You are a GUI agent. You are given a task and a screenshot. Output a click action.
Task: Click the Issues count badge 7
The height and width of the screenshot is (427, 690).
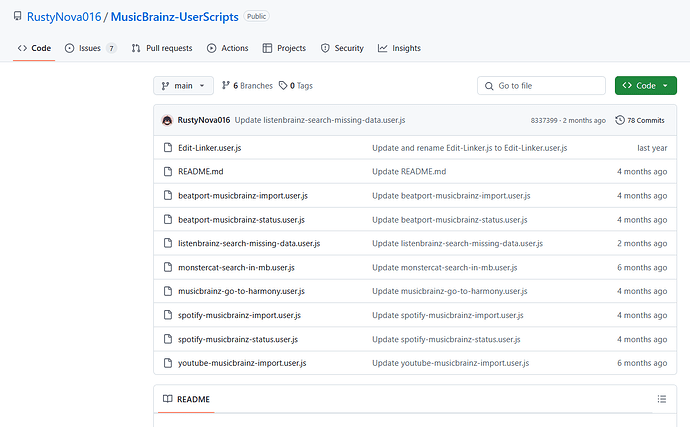(111, 48)
